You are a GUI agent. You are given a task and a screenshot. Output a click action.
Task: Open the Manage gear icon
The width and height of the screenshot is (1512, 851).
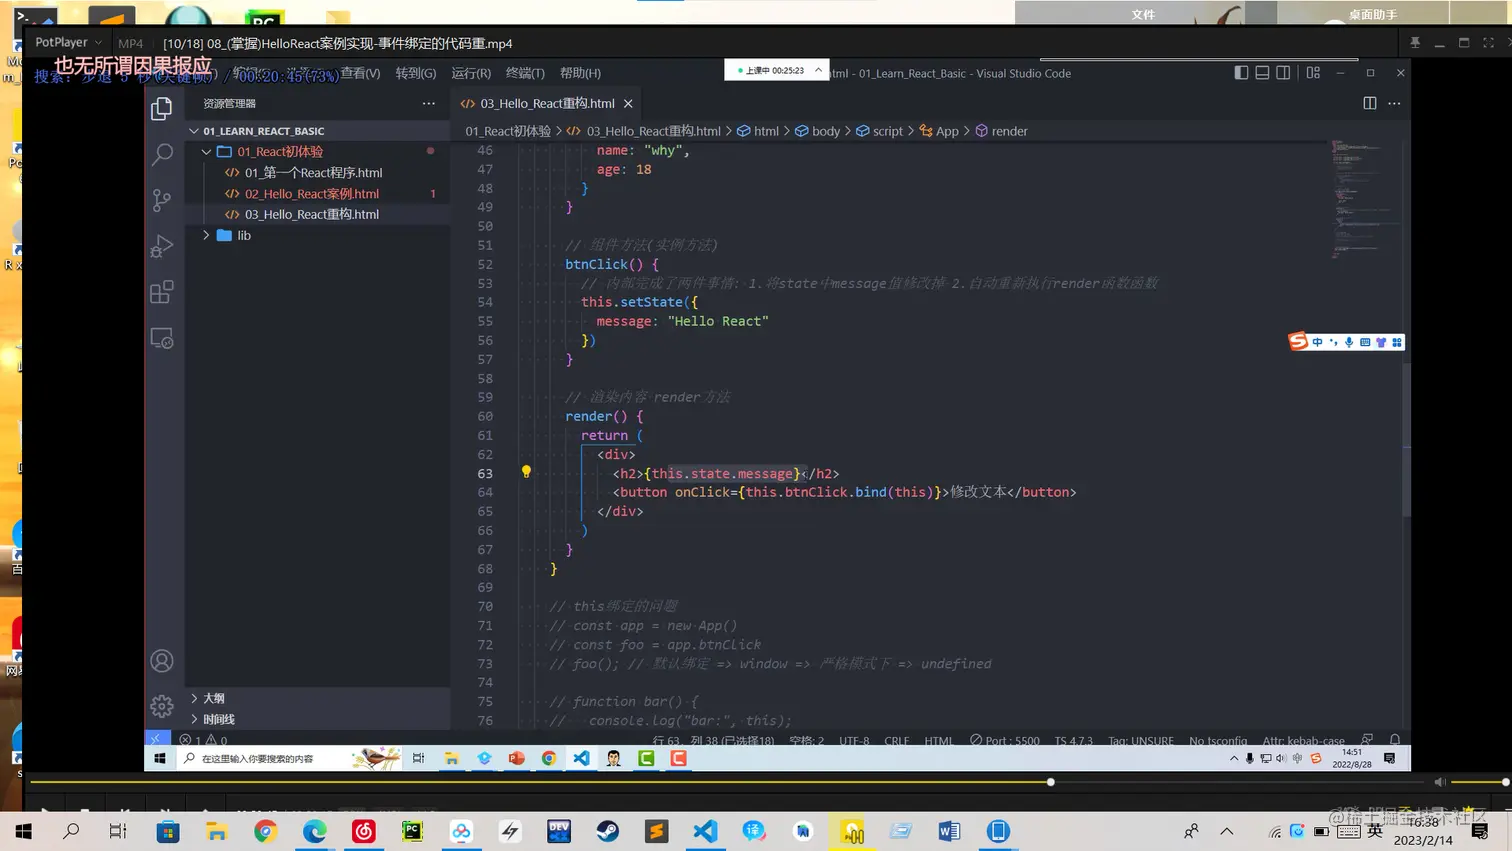(x=161, y=706)
